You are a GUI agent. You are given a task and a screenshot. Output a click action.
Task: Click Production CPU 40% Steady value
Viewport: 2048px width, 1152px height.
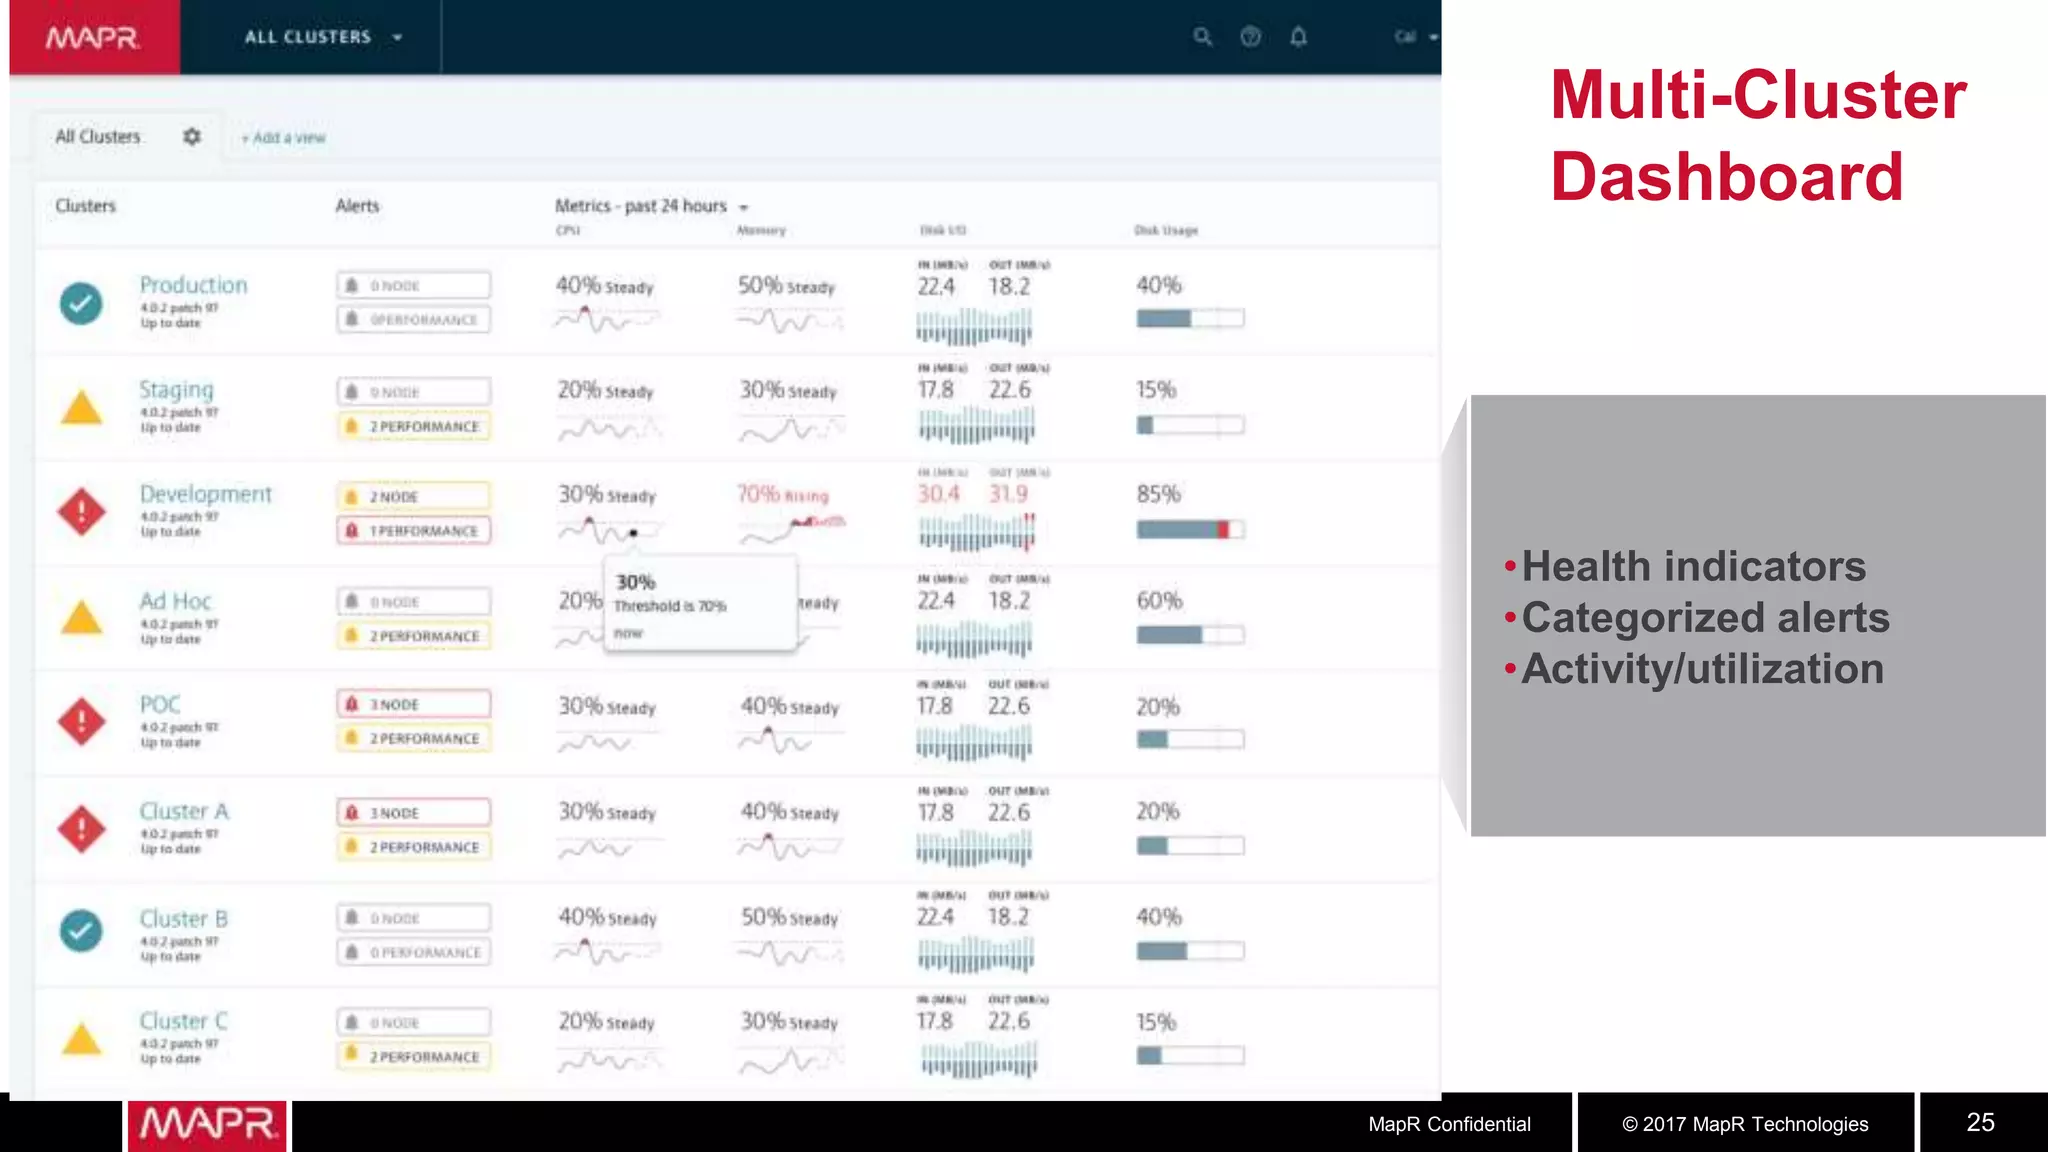pos(605,286)
